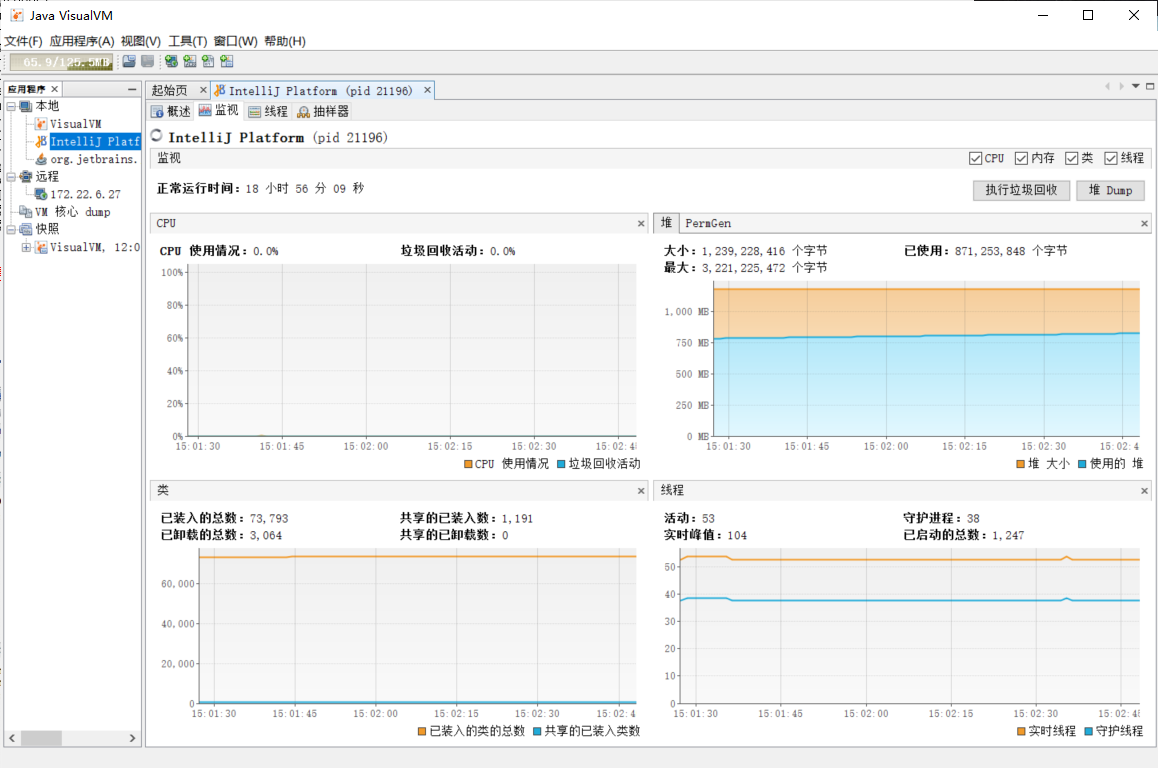Screen dimensions: 1158x768
Task: Close the IntelliJ Platform (pid 21196) tab
Action: tap(427, 90)
